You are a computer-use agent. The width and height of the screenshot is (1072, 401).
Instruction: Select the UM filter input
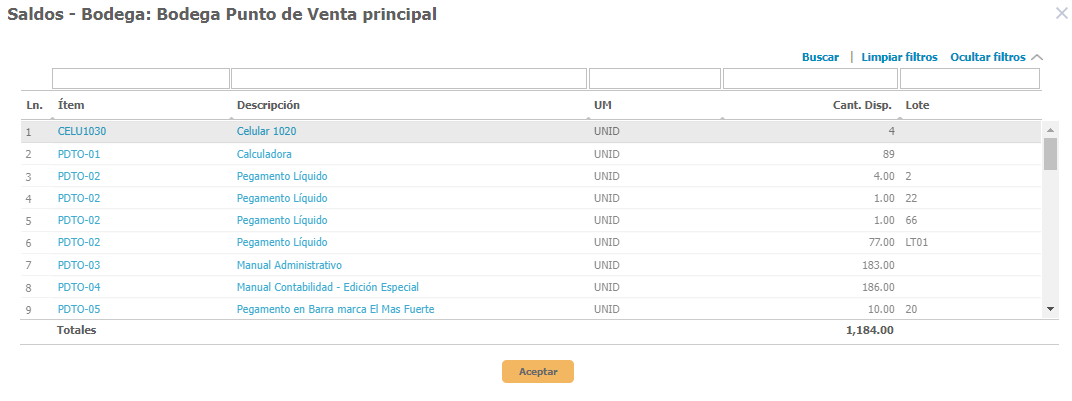coord(655,79)
